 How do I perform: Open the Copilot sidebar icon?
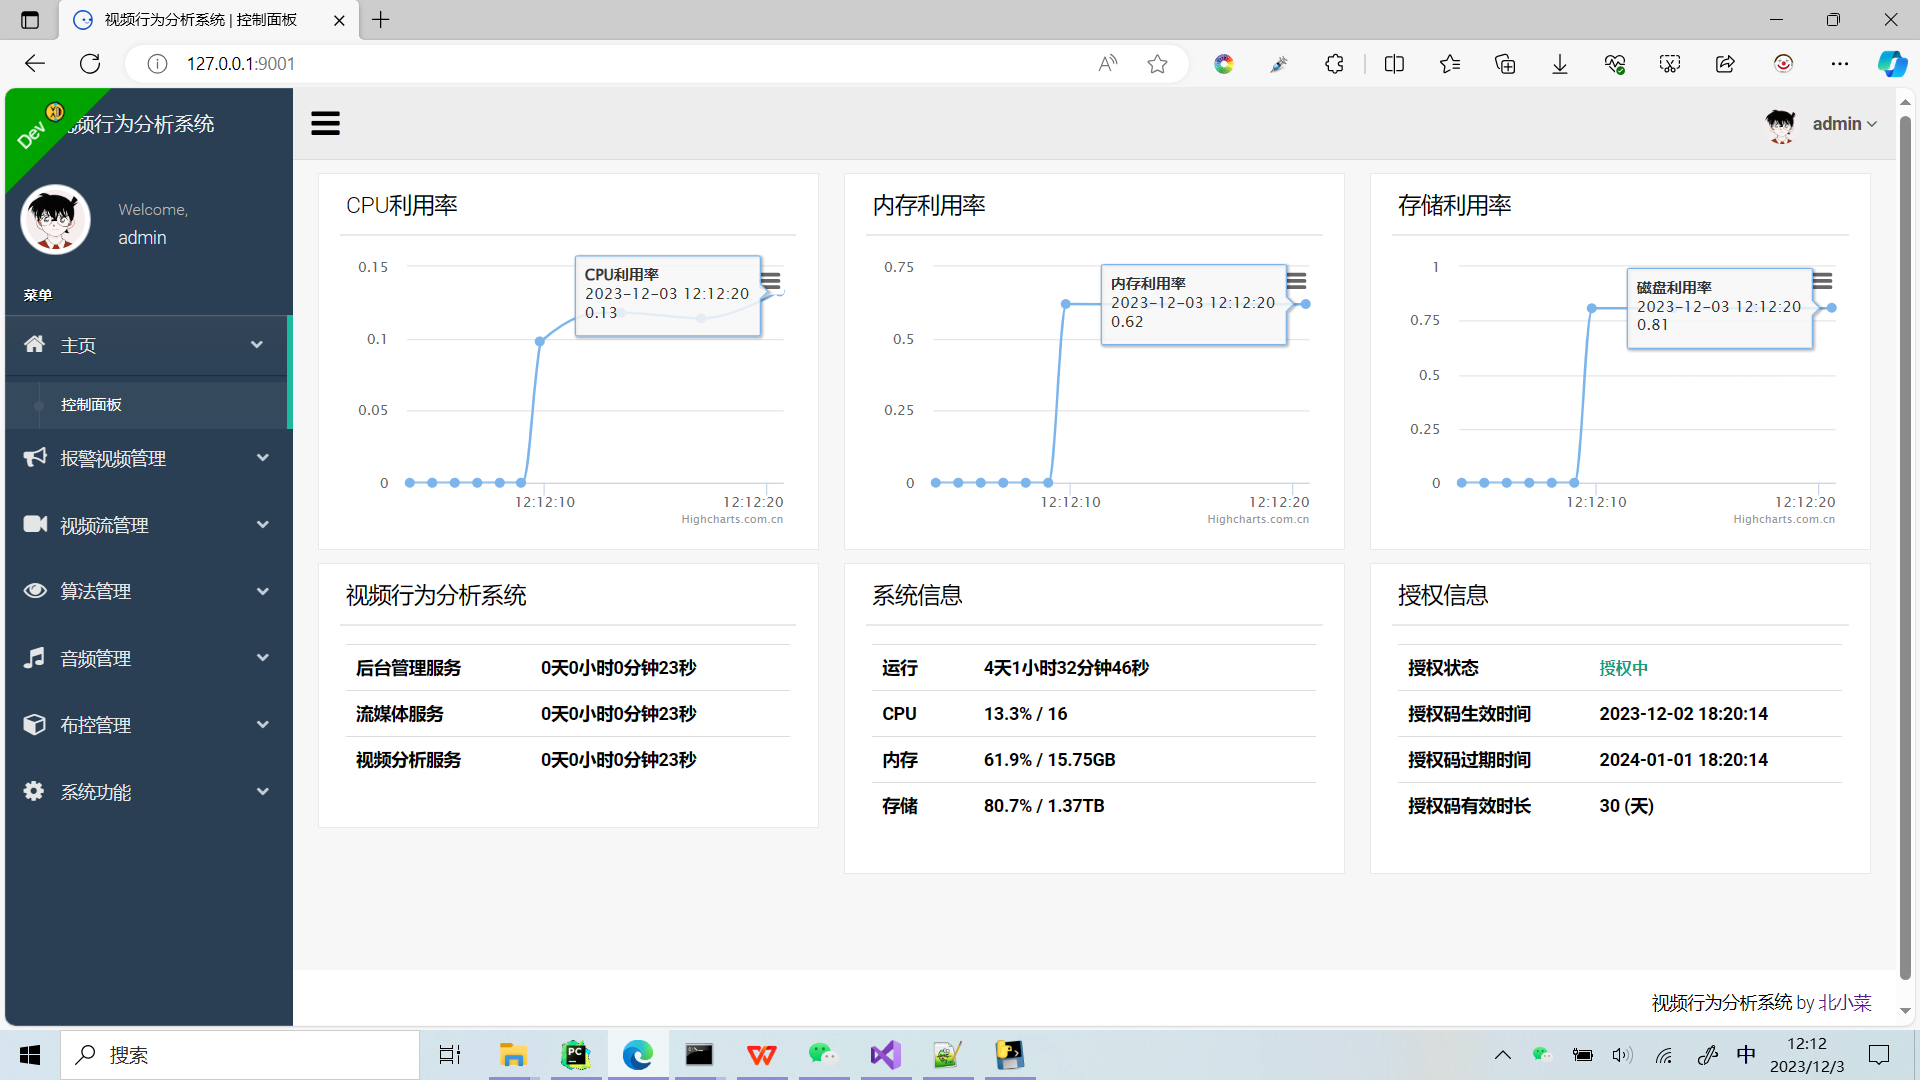click(x=1892, y=64)
